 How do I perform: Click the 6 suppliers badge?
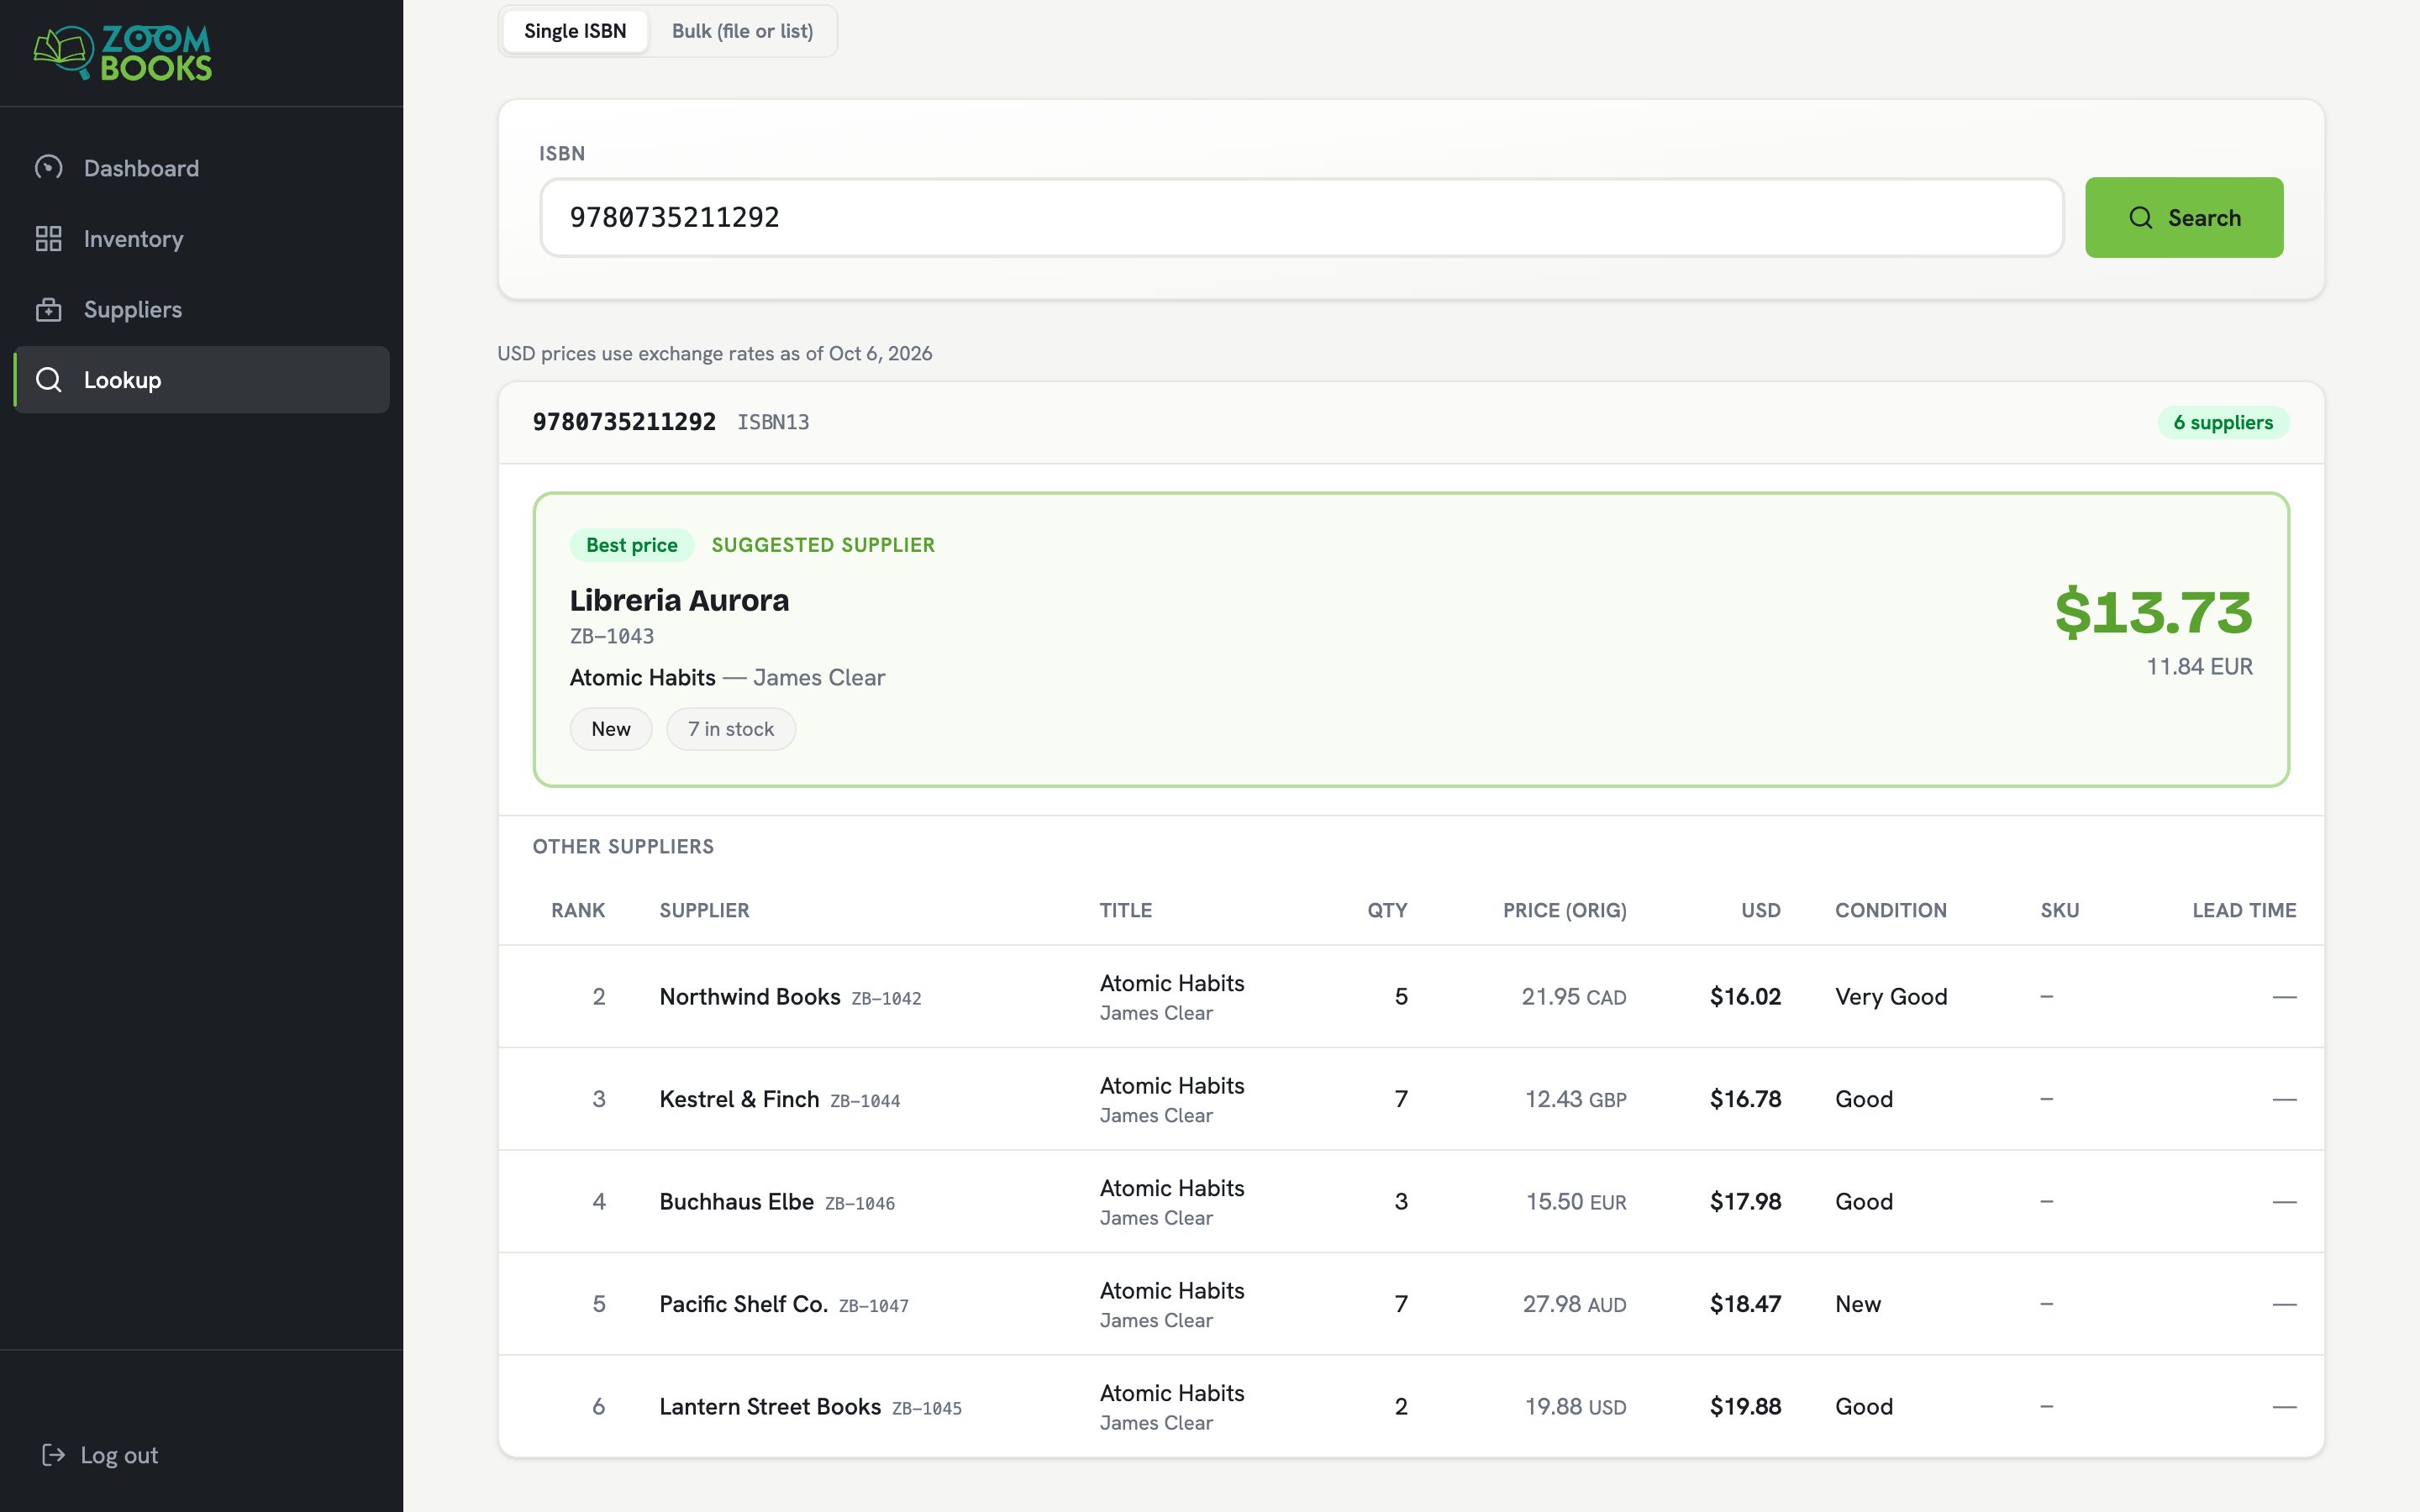[x=2223, y=422]
